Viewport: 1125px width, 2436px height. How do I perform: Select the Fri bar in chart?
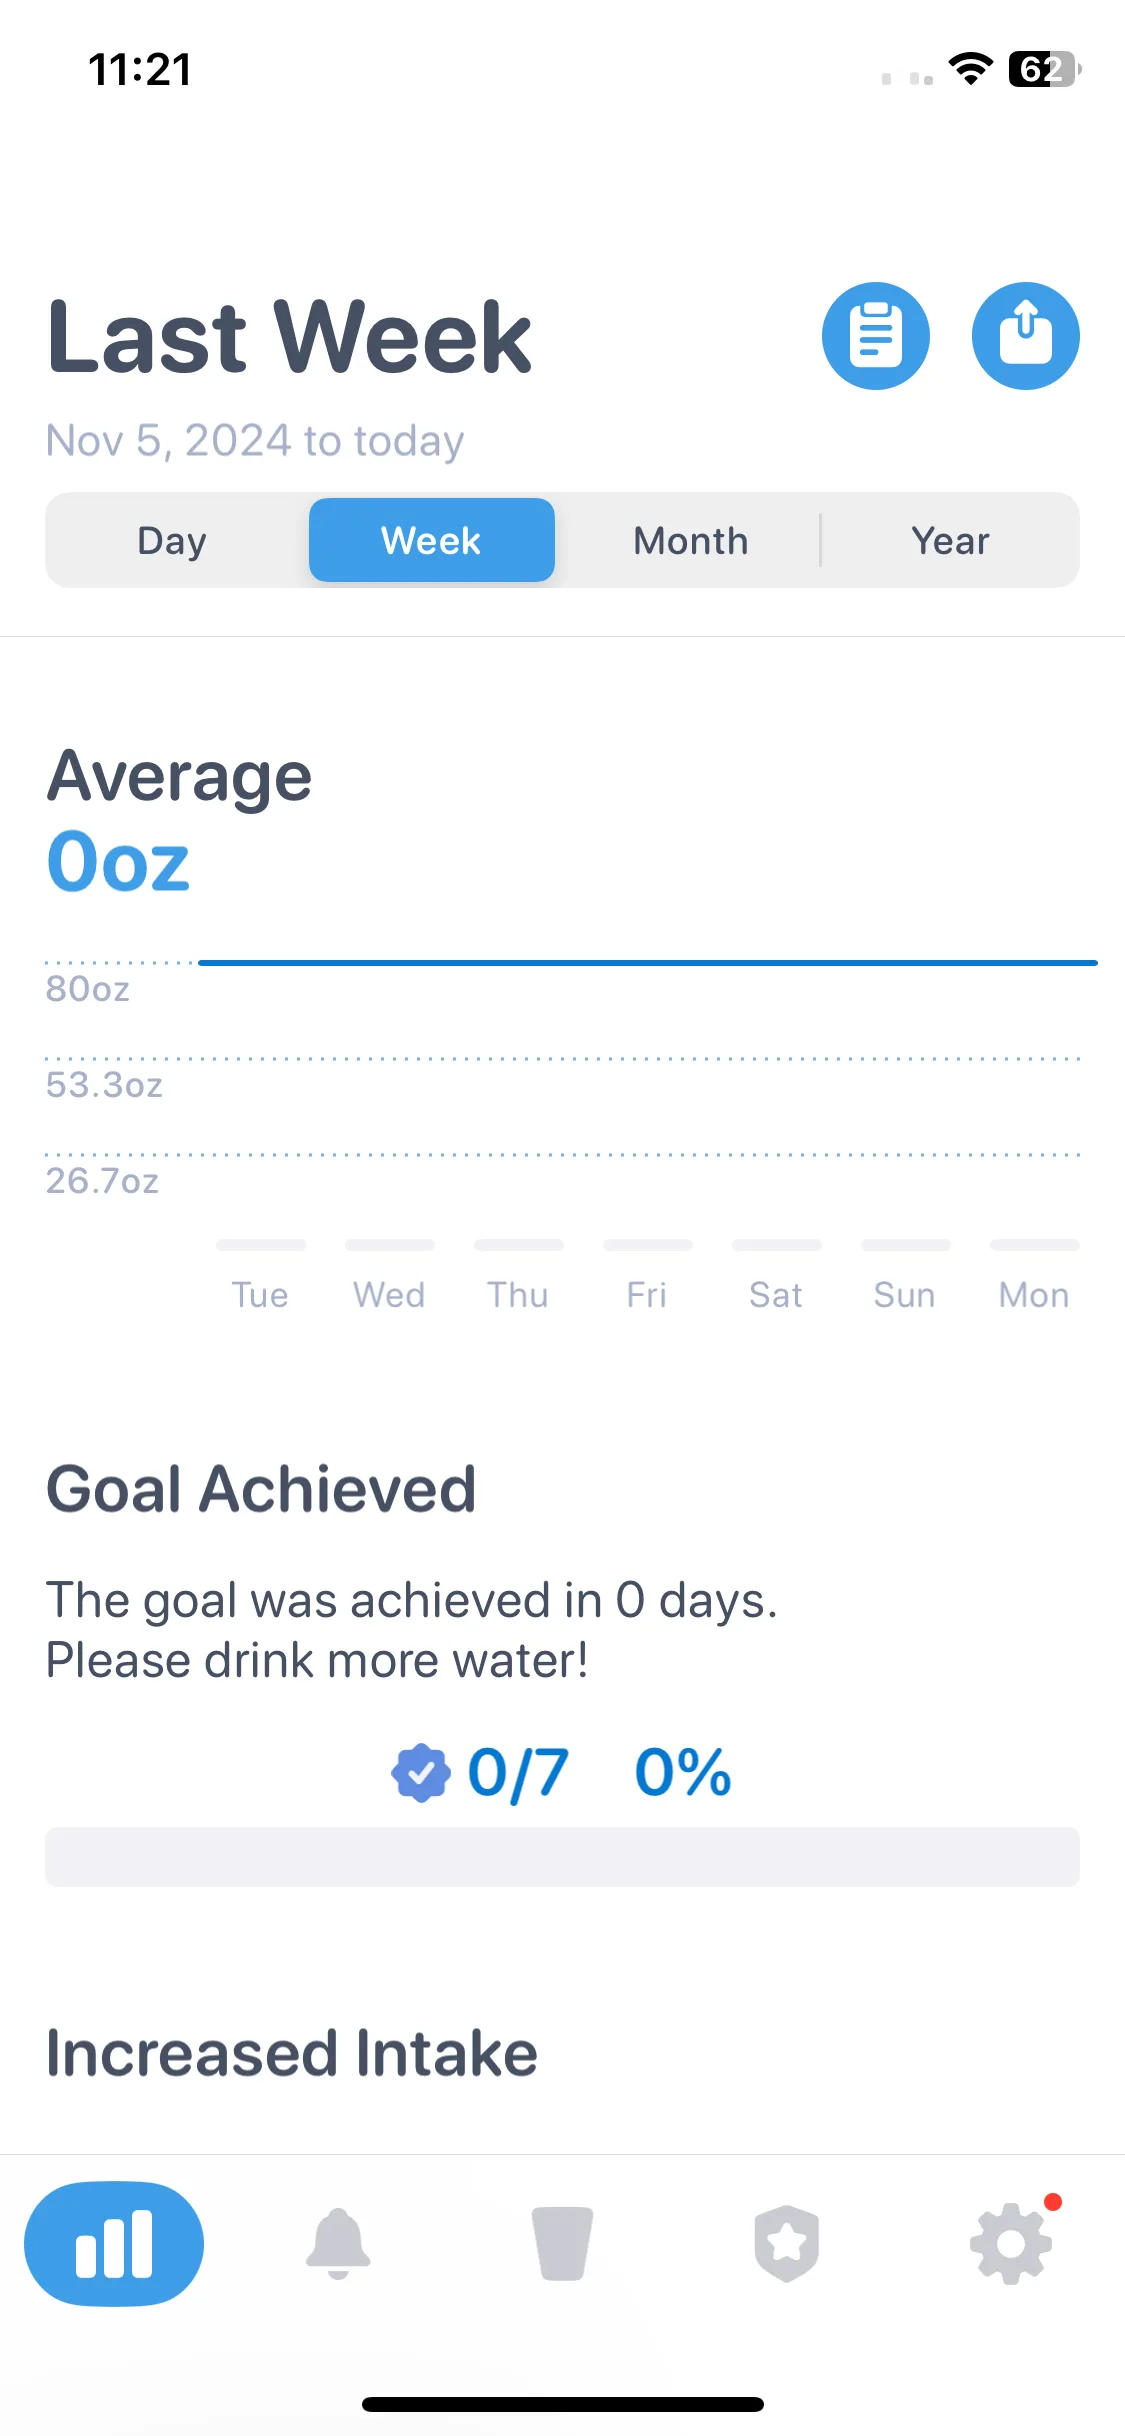pos(648,1245)
